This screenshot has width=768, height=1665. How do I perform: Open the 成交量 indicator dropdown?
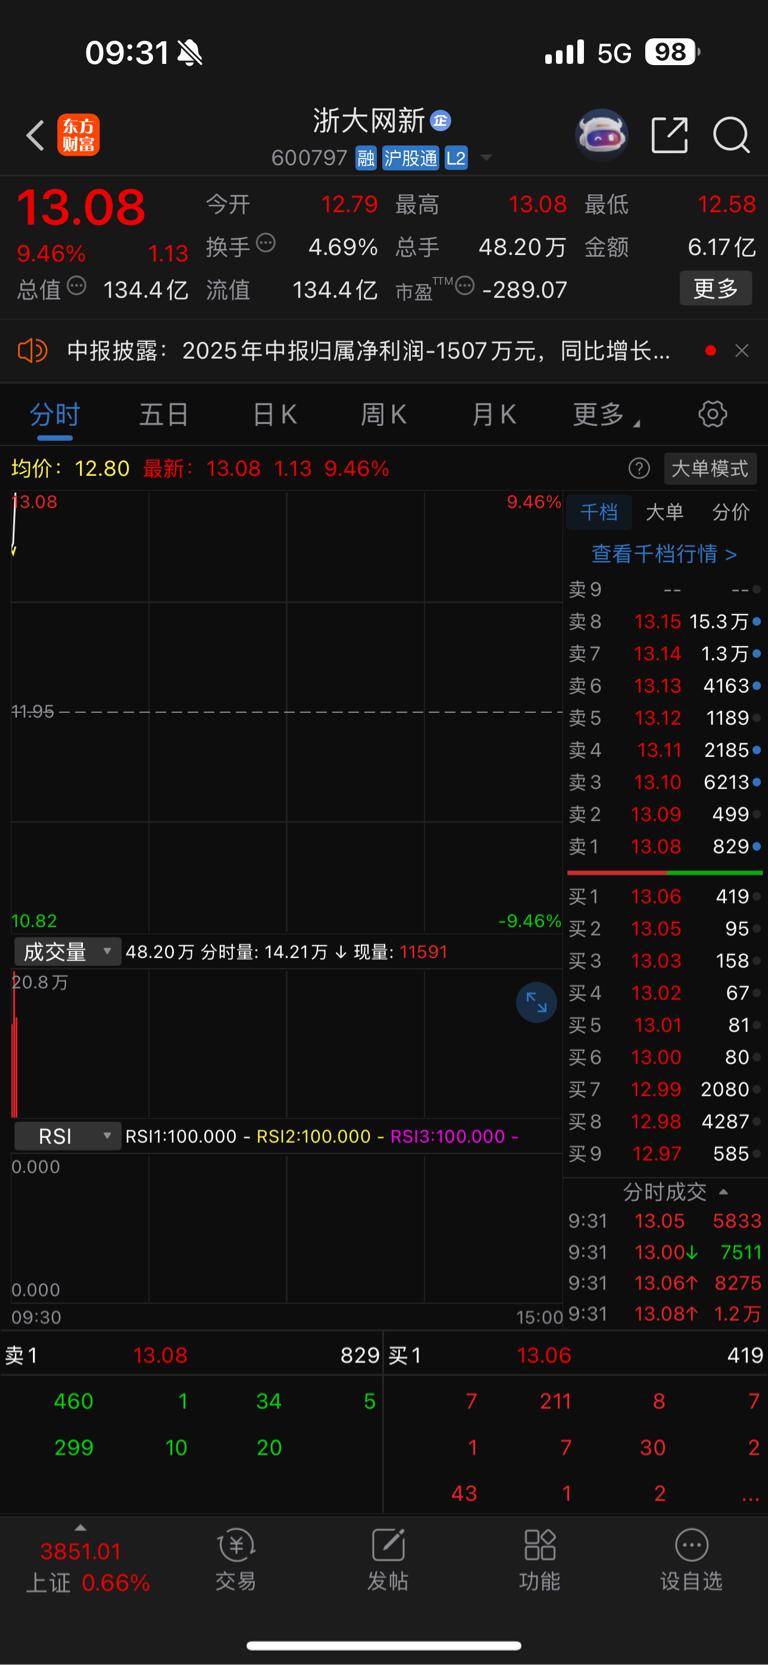click(67, 952)
